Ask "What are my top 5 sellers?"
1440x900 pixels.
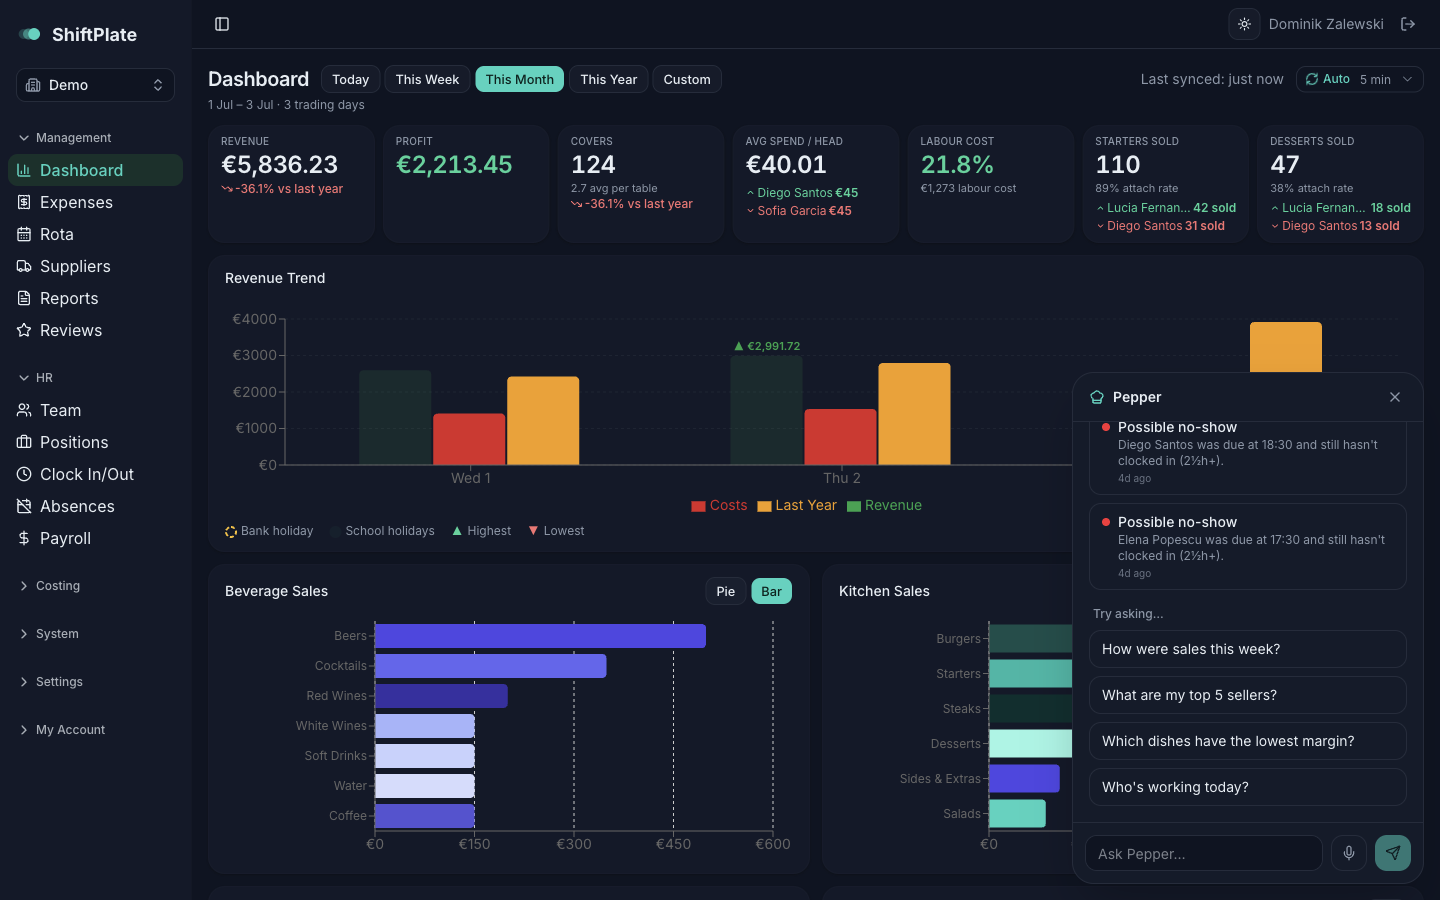point(1247,695)
